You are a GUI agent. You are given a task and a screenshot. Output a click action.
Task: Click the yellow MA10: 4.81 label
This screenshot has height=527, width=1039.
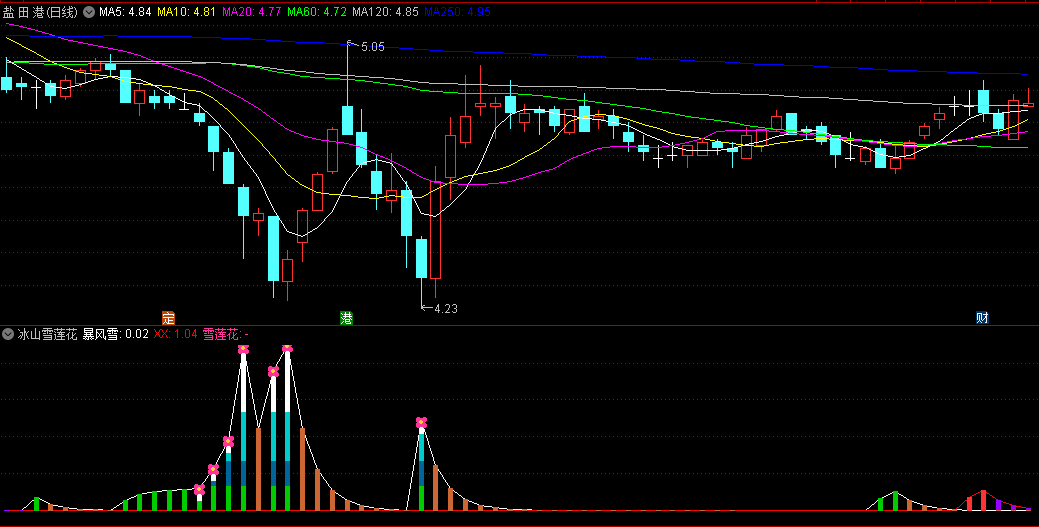point(186,12)
